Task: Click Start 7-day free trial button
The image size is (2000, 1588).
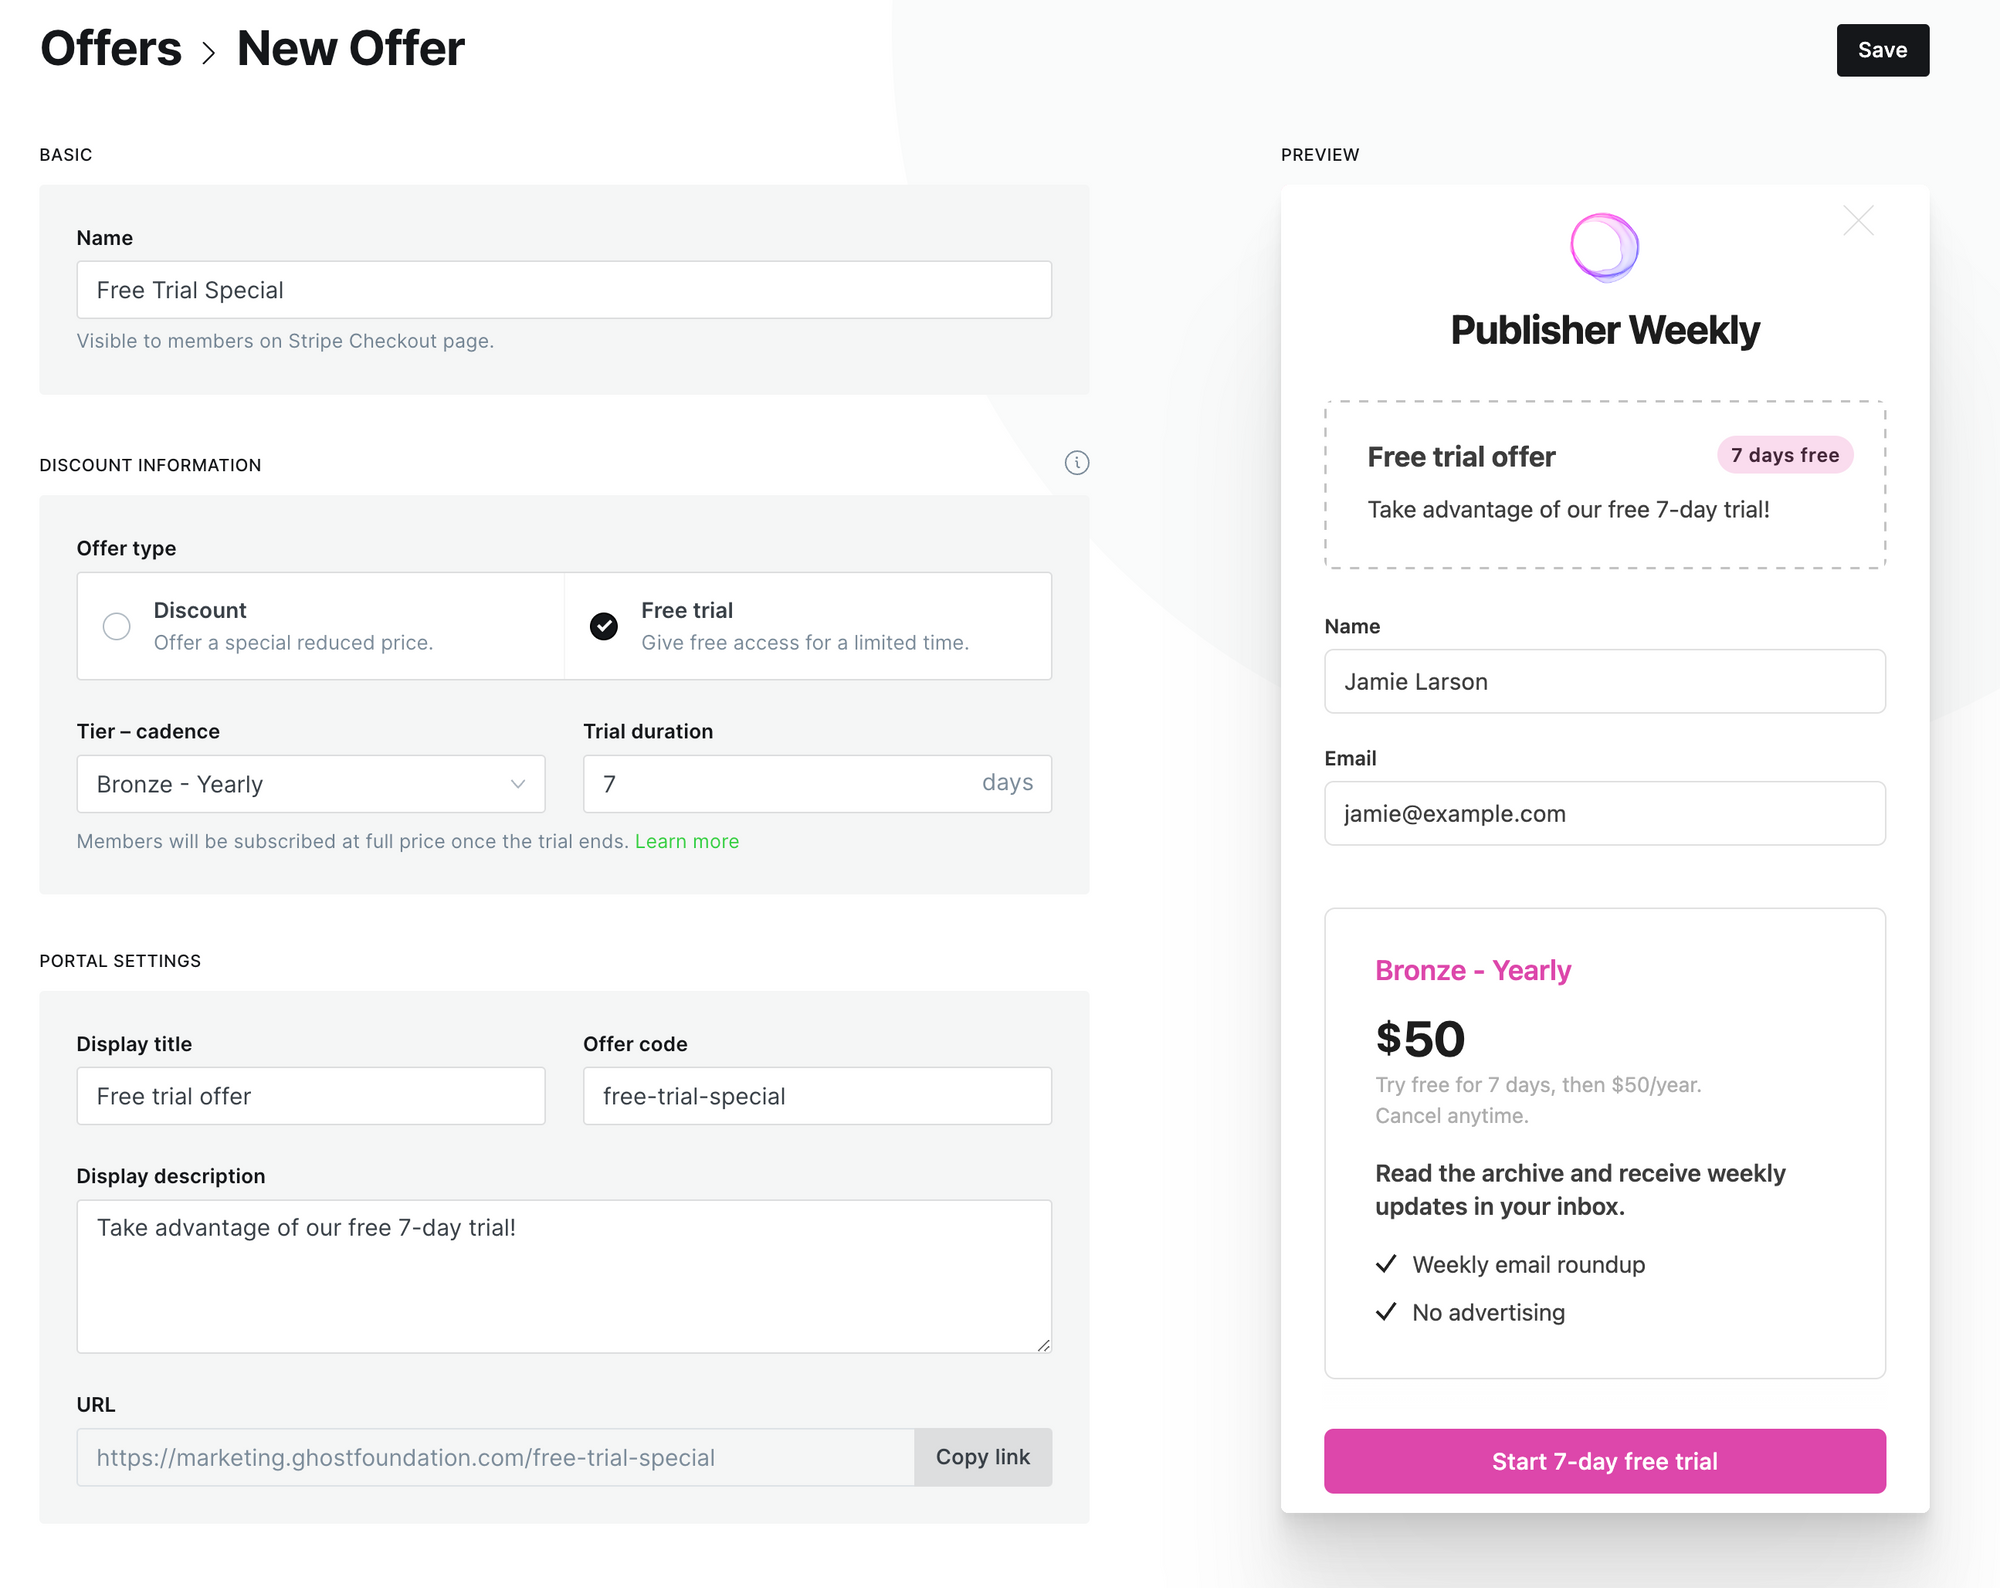Action: [x=1605, y=1461]
